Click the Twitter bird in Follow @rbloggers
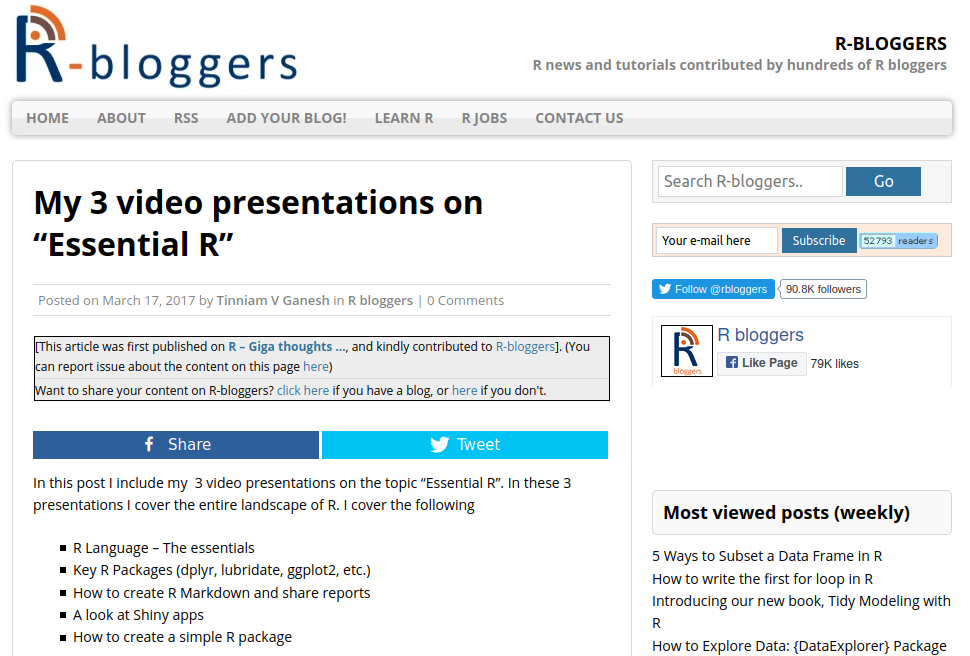970x656 pixels. coord(665,289)
